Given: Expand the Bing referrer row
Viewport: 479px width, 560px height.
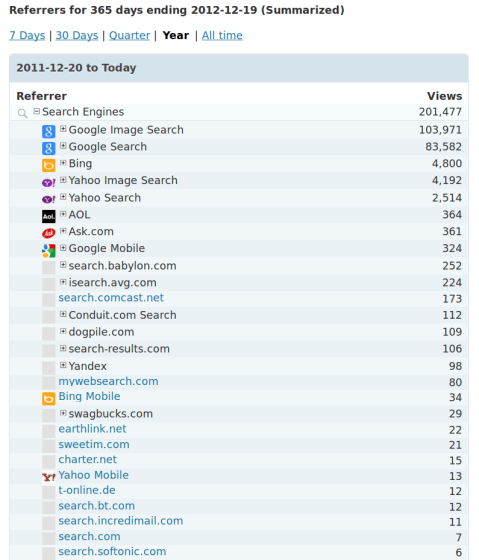Looking at the screenshot, I should (x=63, y=163).
